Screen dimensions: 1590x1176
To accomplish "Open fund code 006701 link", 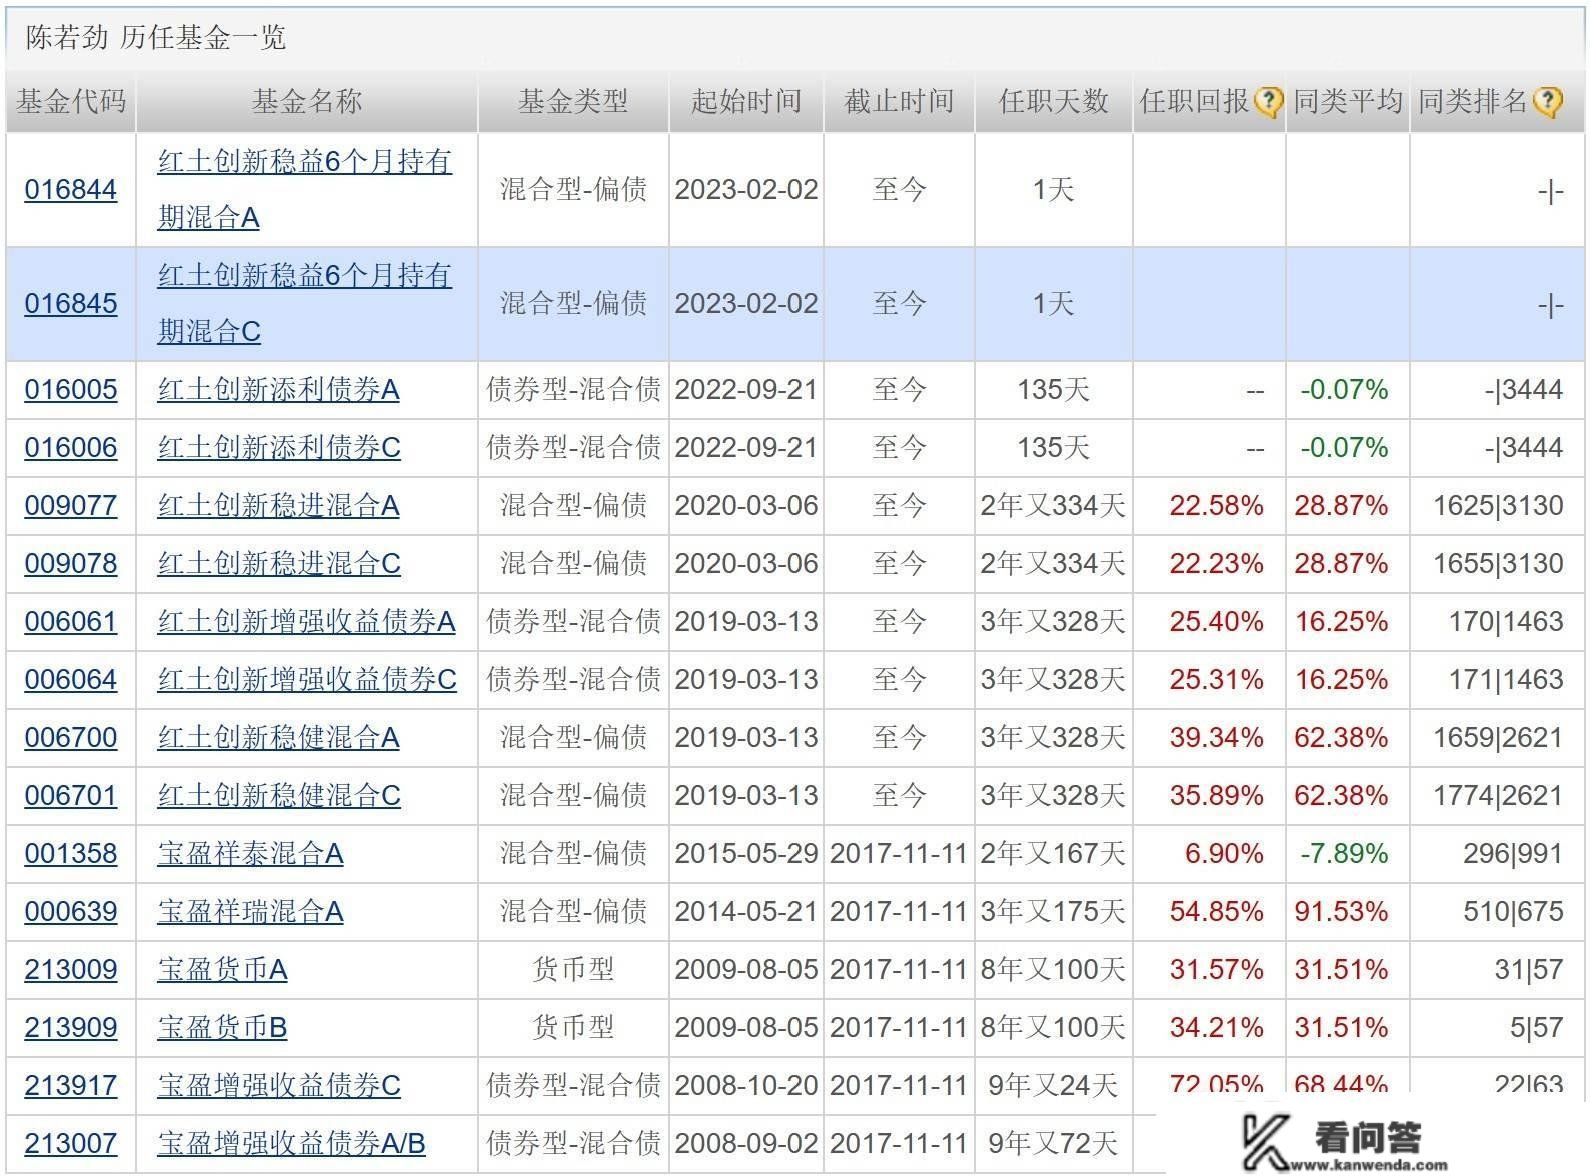I will (71, 796).
